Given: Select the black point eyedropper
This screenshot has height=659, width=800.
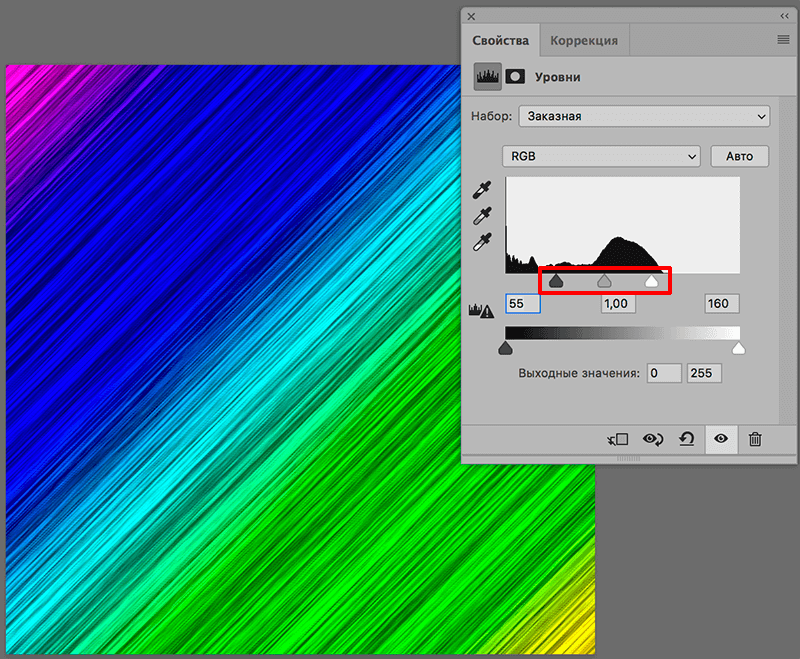Looking at the screenshot, I should [x=483, y=190].
